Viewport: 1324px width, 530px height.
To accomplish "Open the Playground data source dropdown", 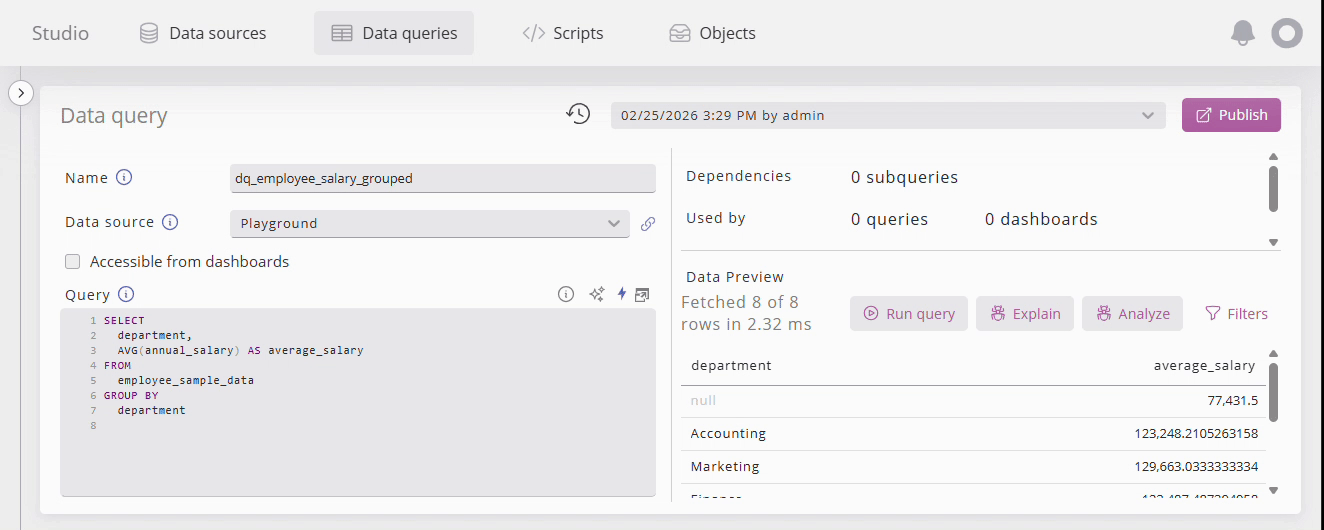I will (429, 224).
